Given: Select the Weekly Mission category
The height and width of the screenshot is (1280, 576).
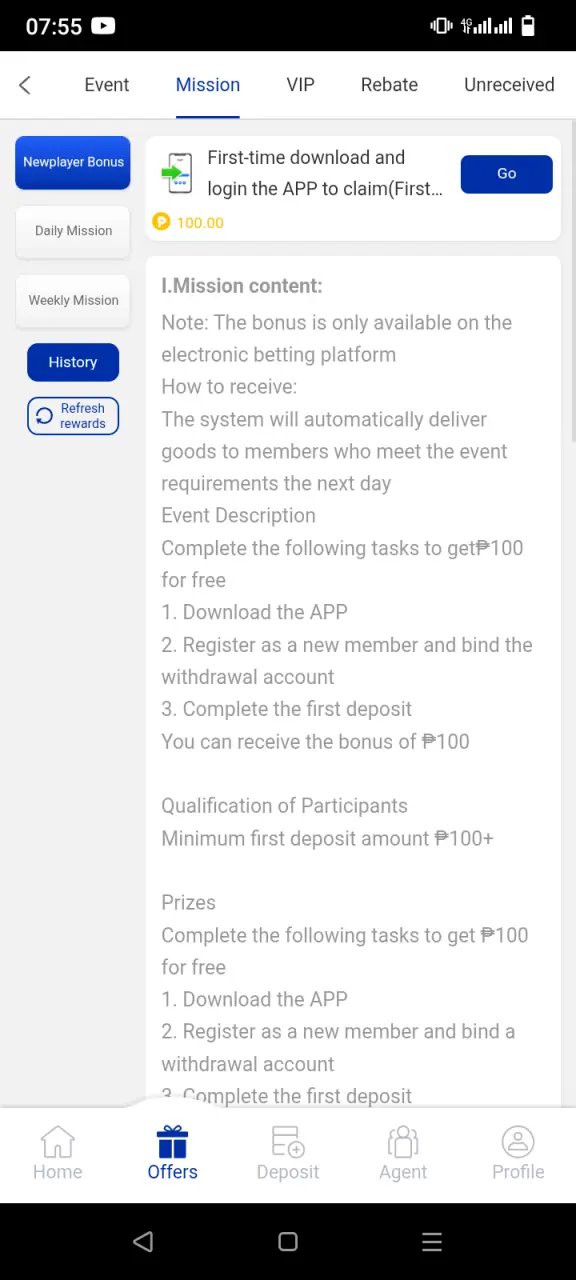Looking at the screenshot, I should [73, 300].
